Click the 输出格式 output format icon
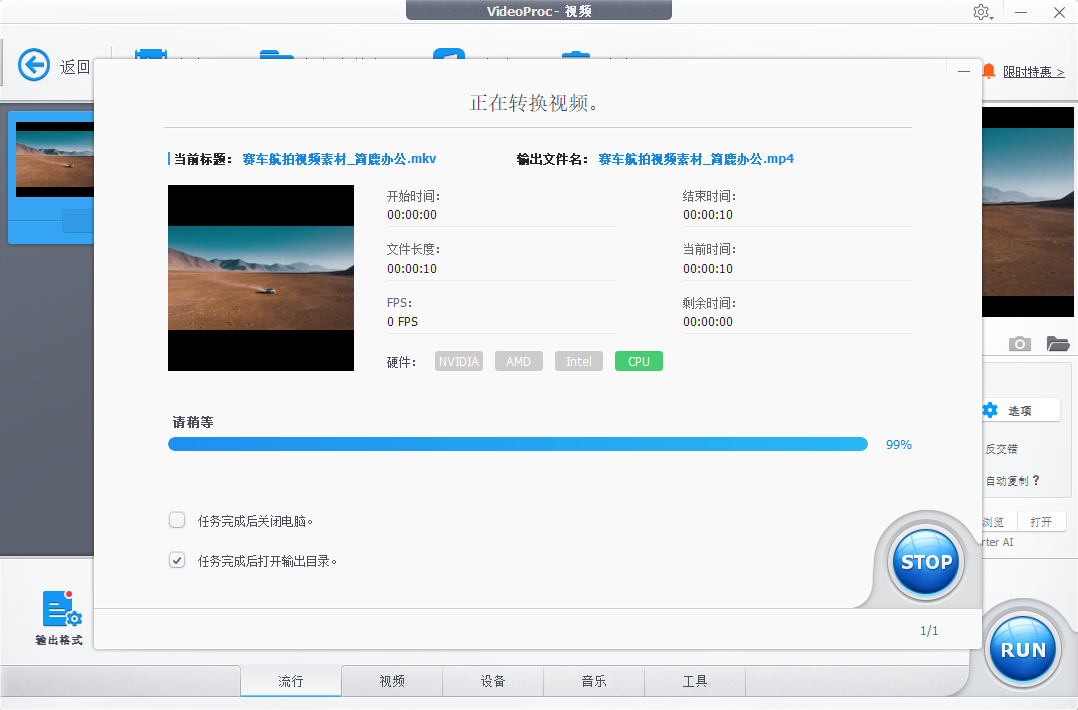 59,610
